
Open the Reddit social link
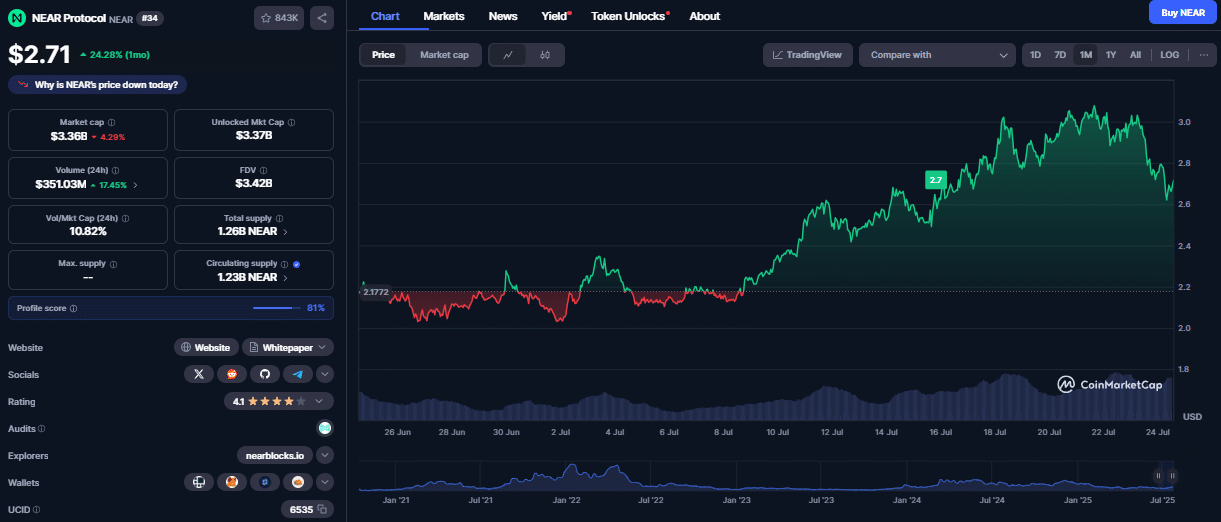pyautogui.click(x=232, y=374)
